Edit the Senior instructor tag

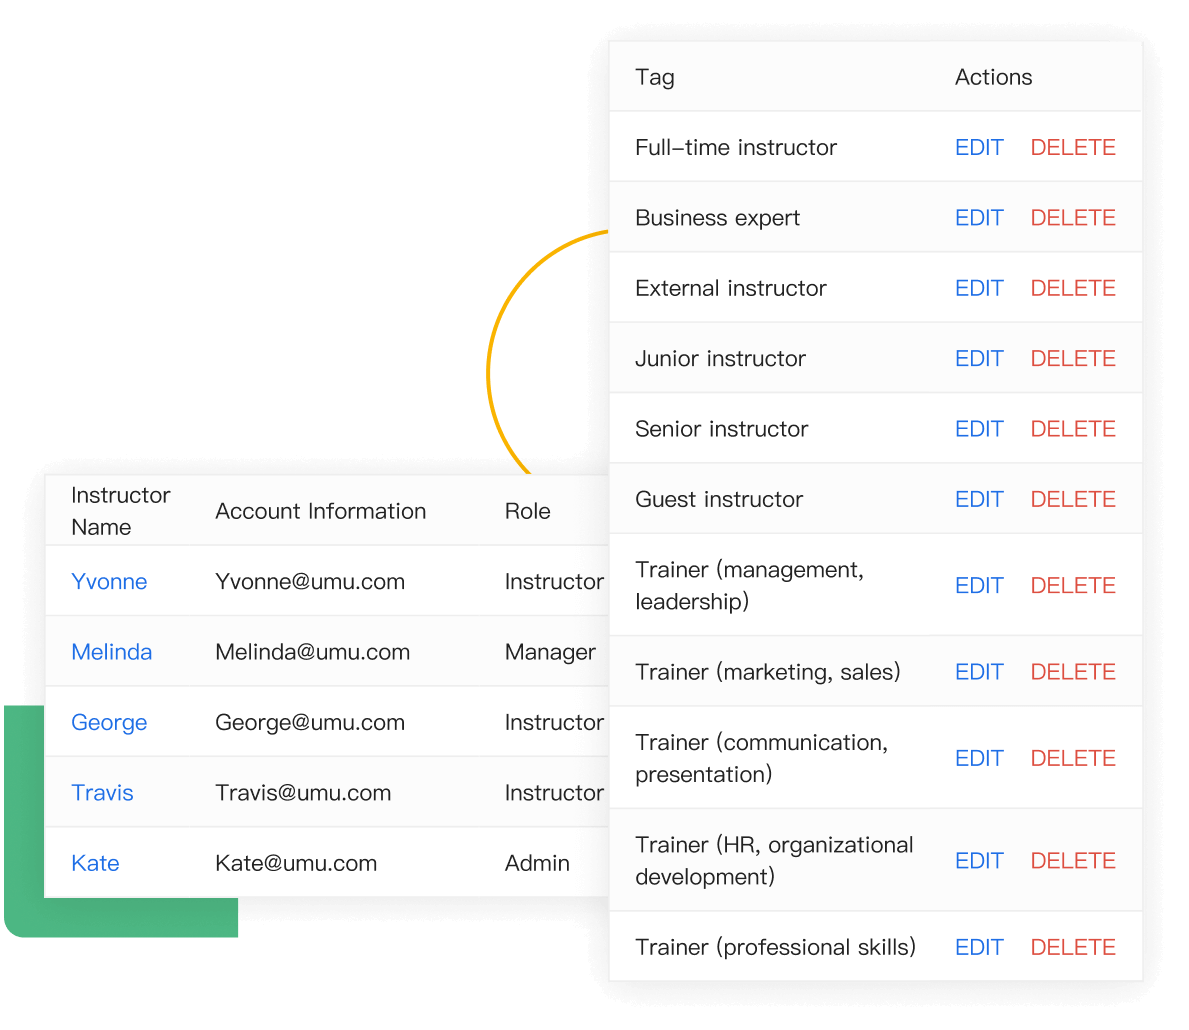978,429
